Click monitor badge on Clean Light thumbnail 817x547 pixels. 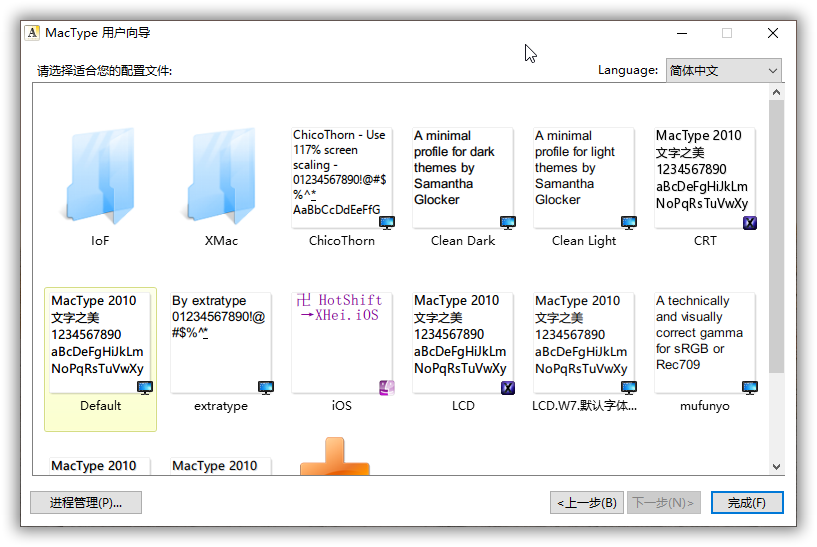pyautogui.click(x=628, y=223)
